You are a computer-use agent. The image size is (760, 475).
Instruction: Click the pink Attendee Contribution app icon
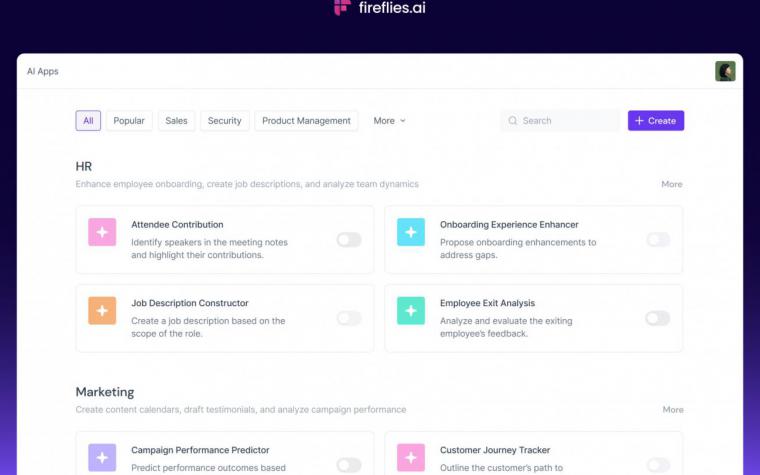(102, 232)
